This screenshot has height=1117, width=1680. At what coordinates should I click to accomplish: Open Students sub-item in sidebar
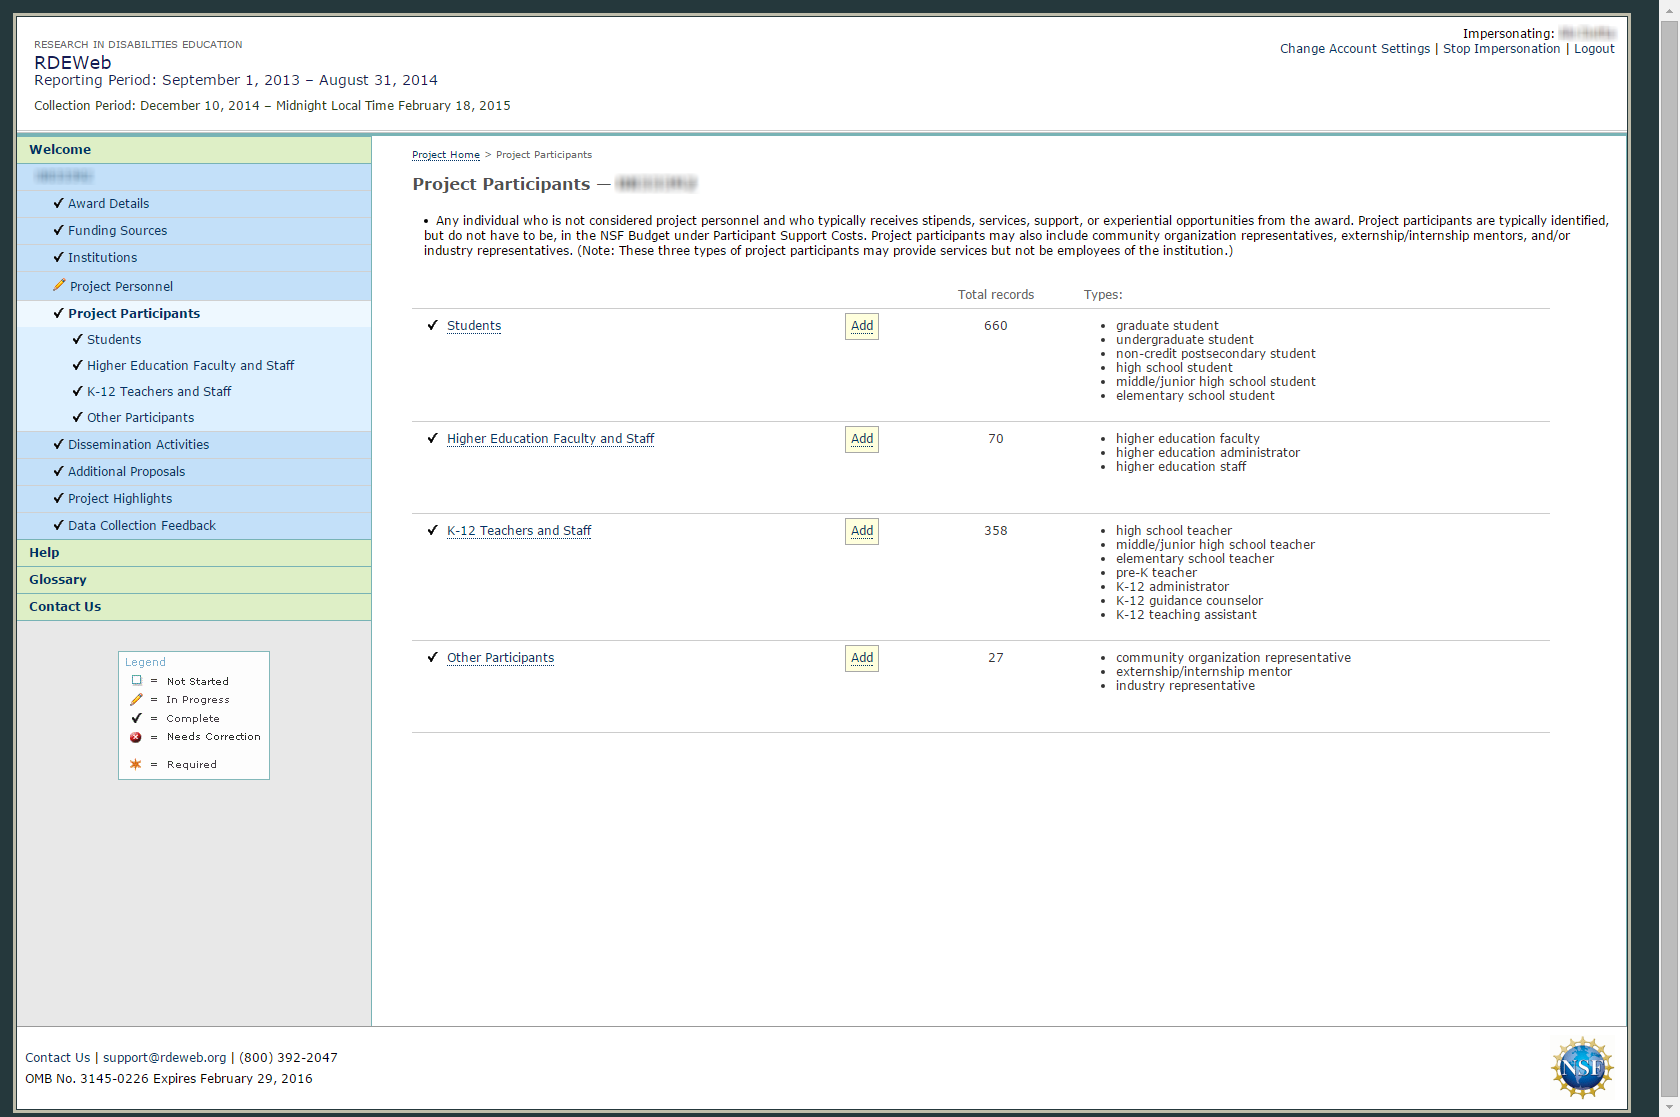114,339
